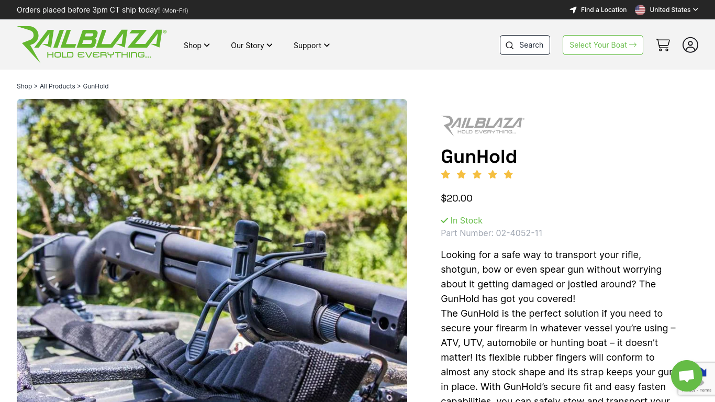Click the Search field in header
This screenshot has width=715, height=402.
pyautogui.click(x=525, y=45)
